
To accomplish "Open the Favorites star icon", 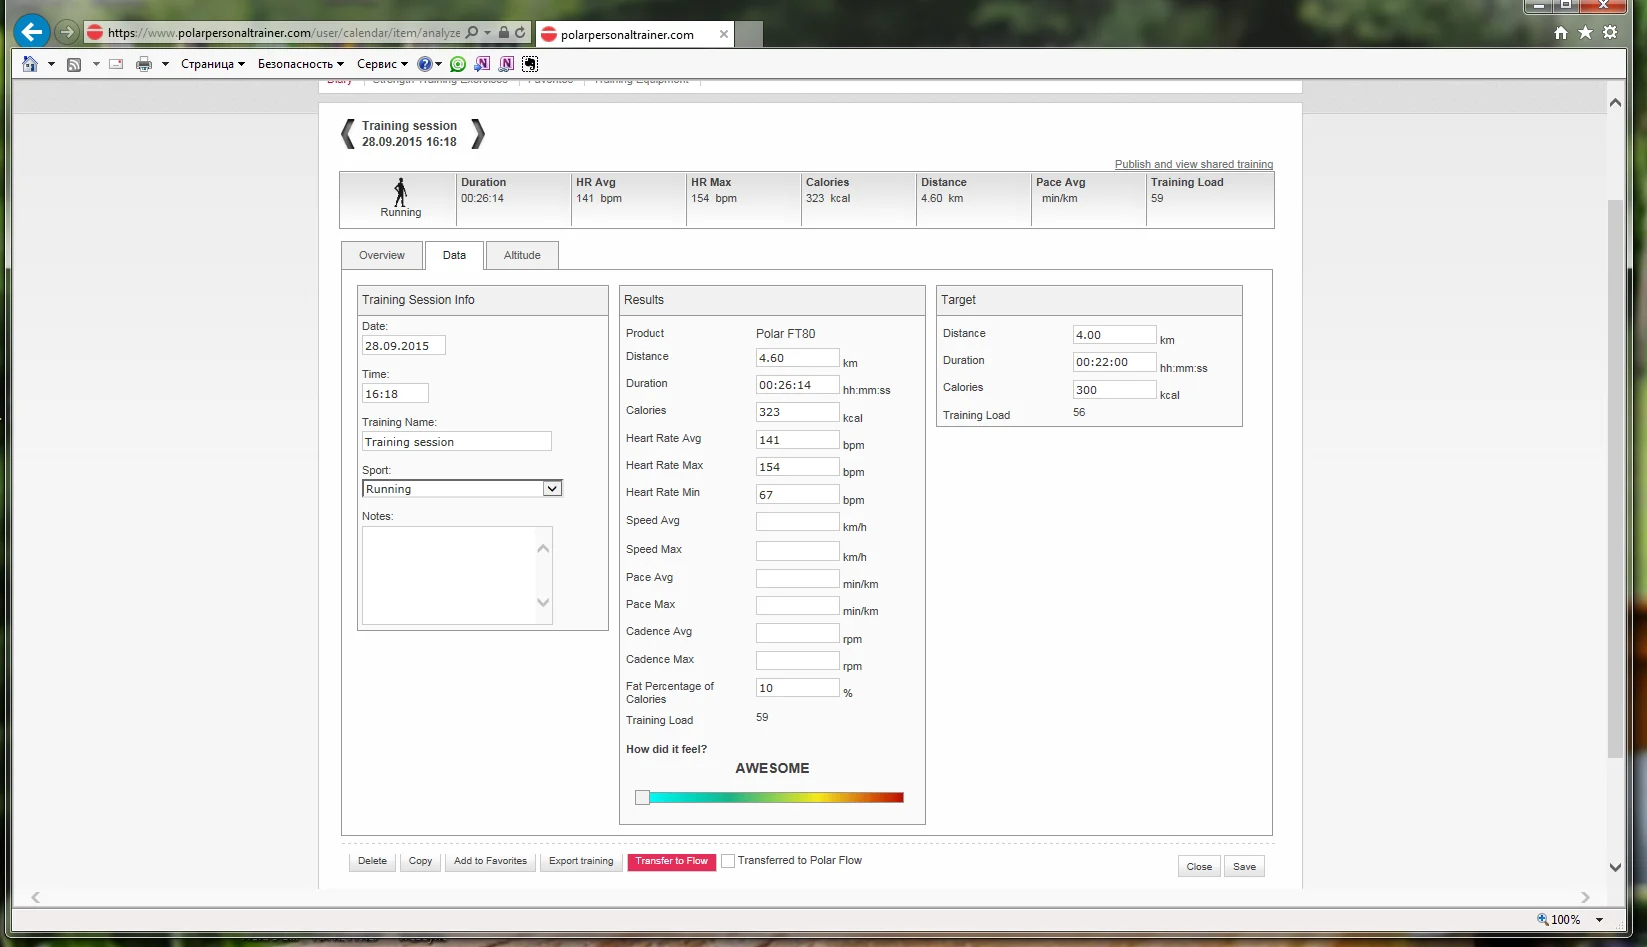I will coord(1585,33).
